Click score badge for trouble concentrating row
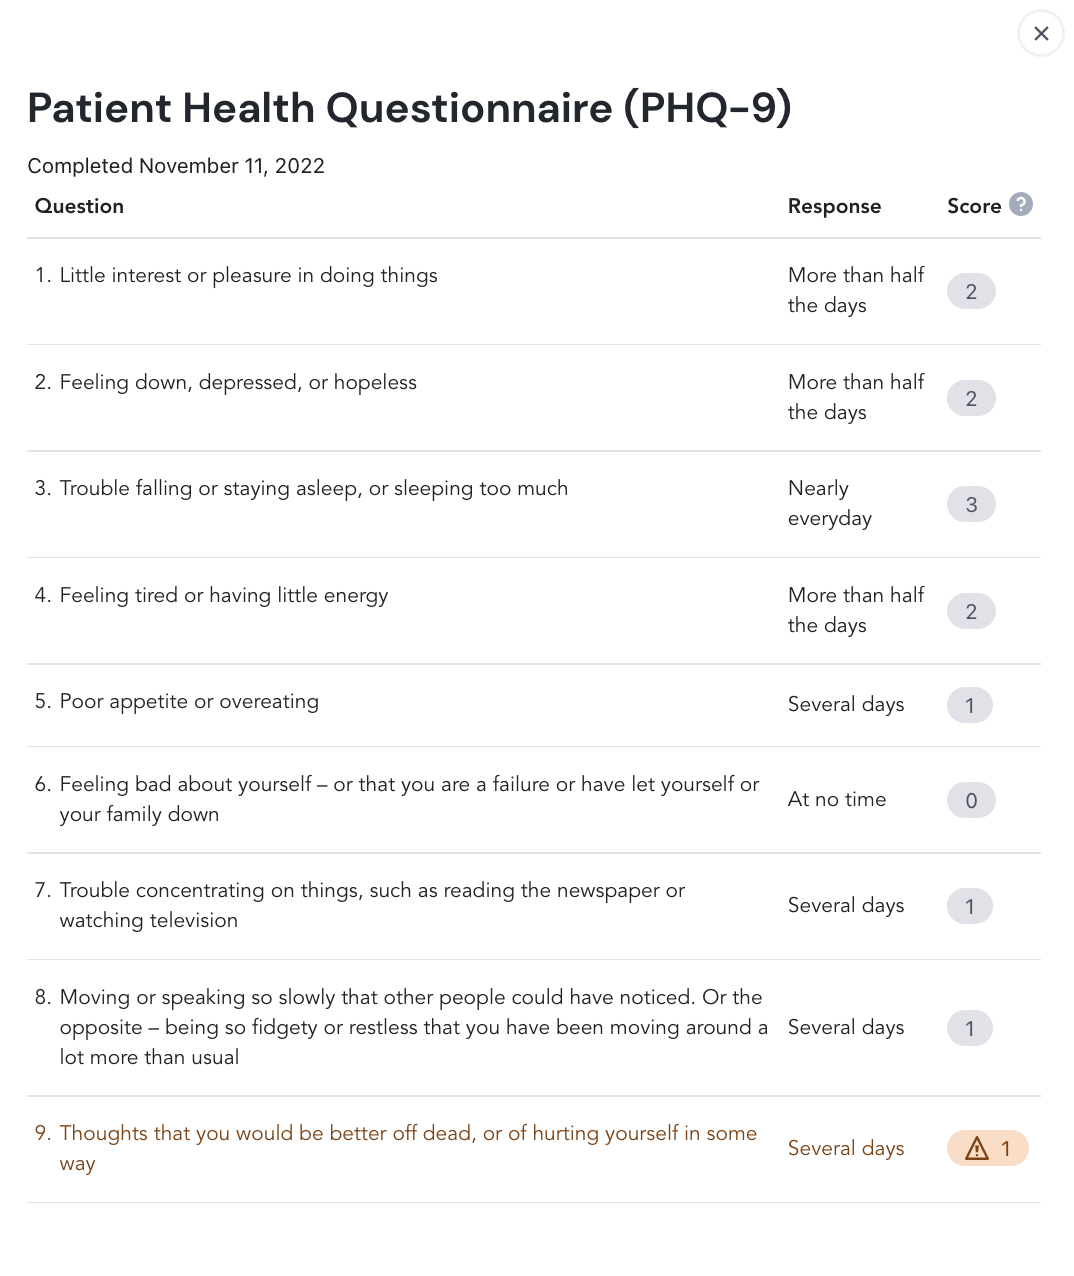 point(969,907)
